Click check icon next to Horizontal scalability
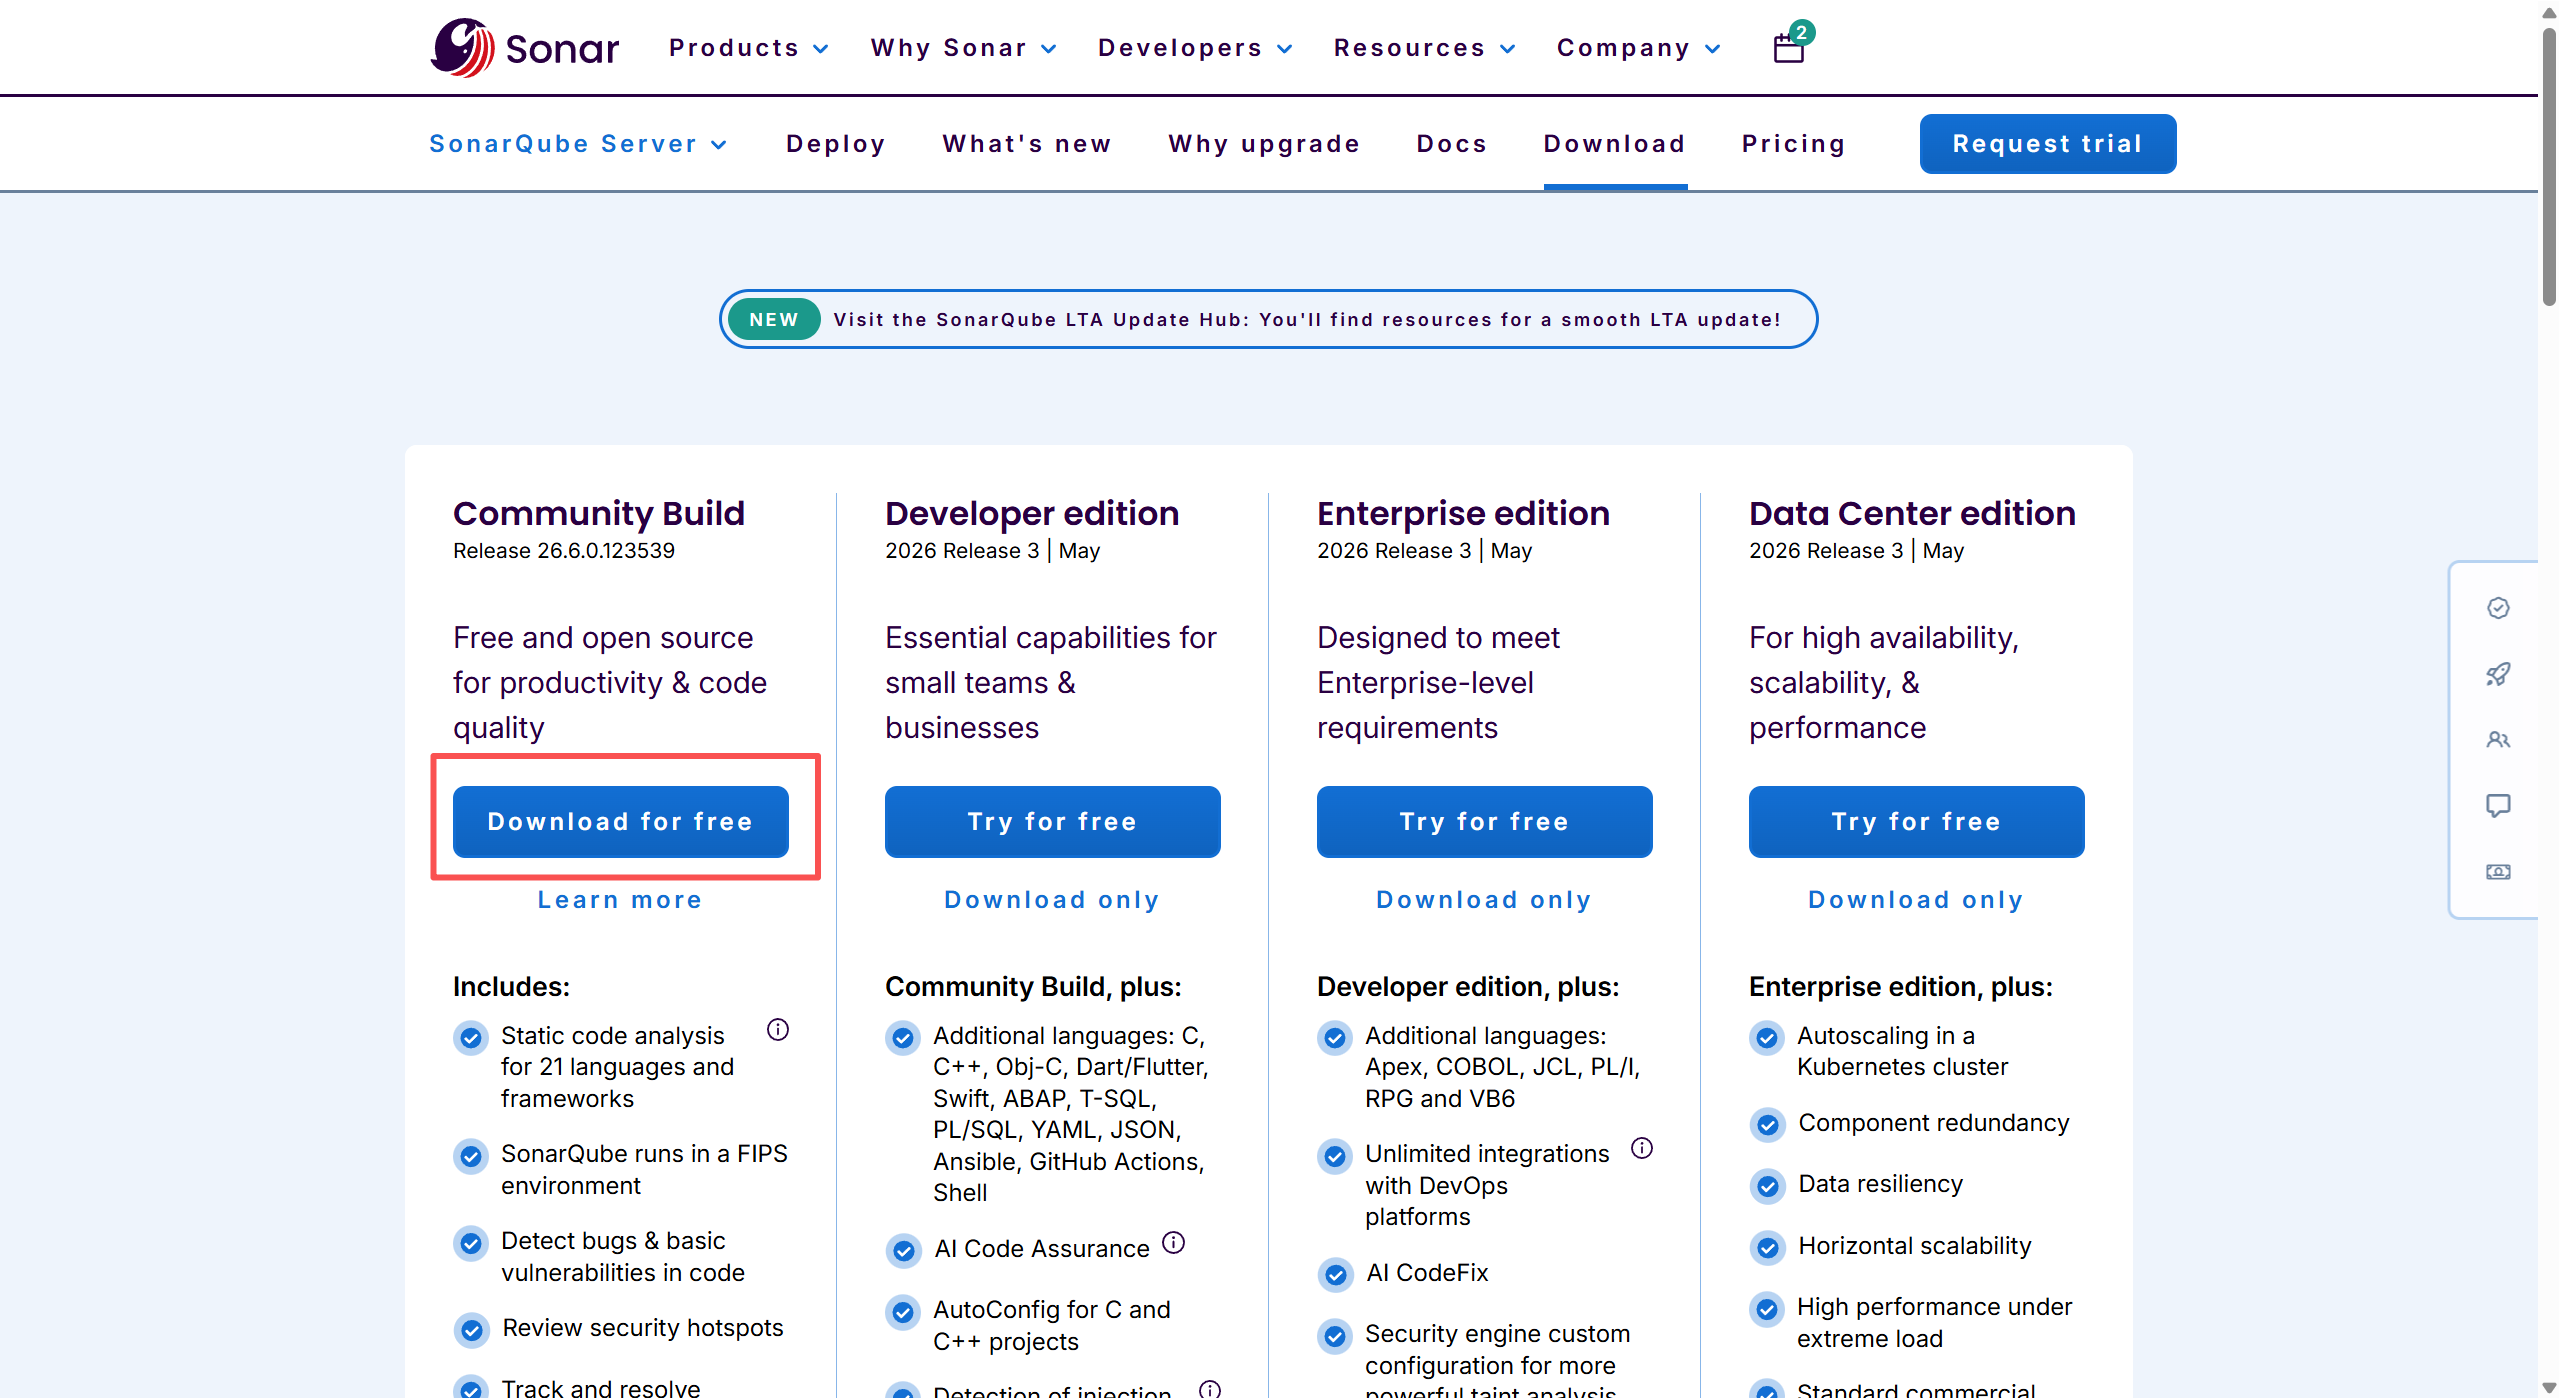2559x1398 pixels. pos(1767,1248)
